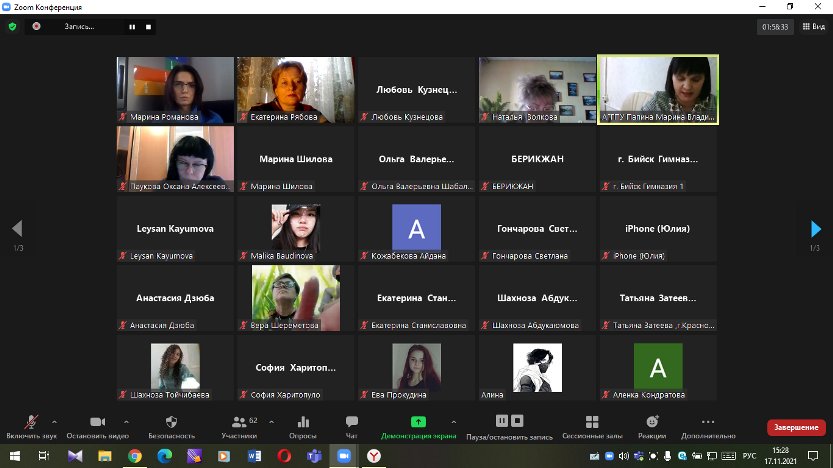The width and height of the screenshot is (833, 468).
Task: Open the Дополнительно more options menu
Action: pyautogui.click(x=708, y=424)
